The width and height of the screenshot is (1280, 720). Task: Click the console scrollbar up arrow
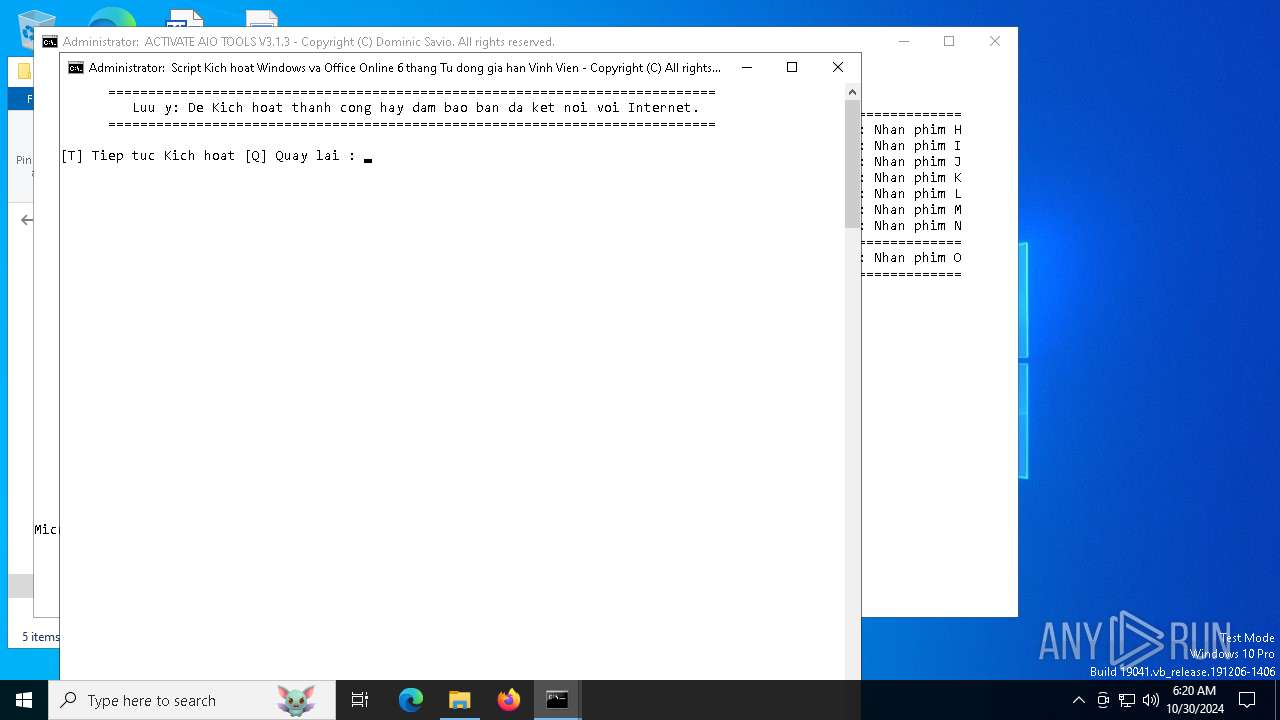(853, 92)
